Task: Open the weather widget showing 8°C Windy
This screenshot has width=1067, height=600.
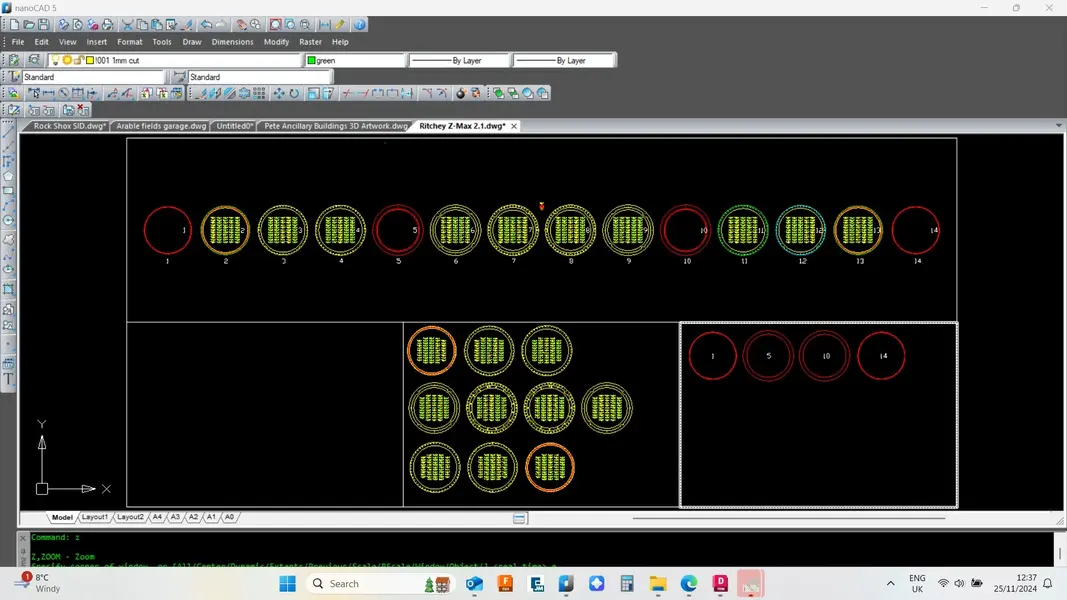Action: point(38,584)
